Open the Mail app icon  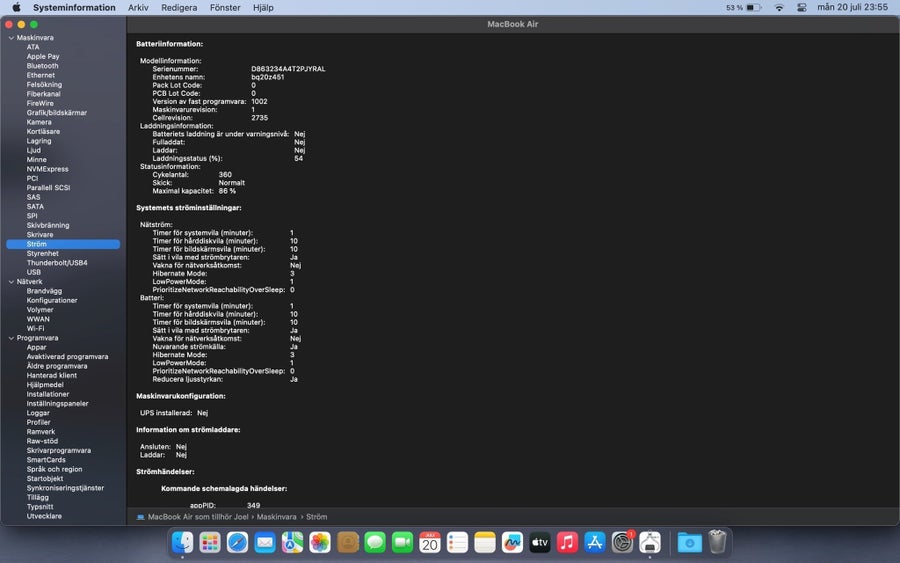(x=265, y=542)
